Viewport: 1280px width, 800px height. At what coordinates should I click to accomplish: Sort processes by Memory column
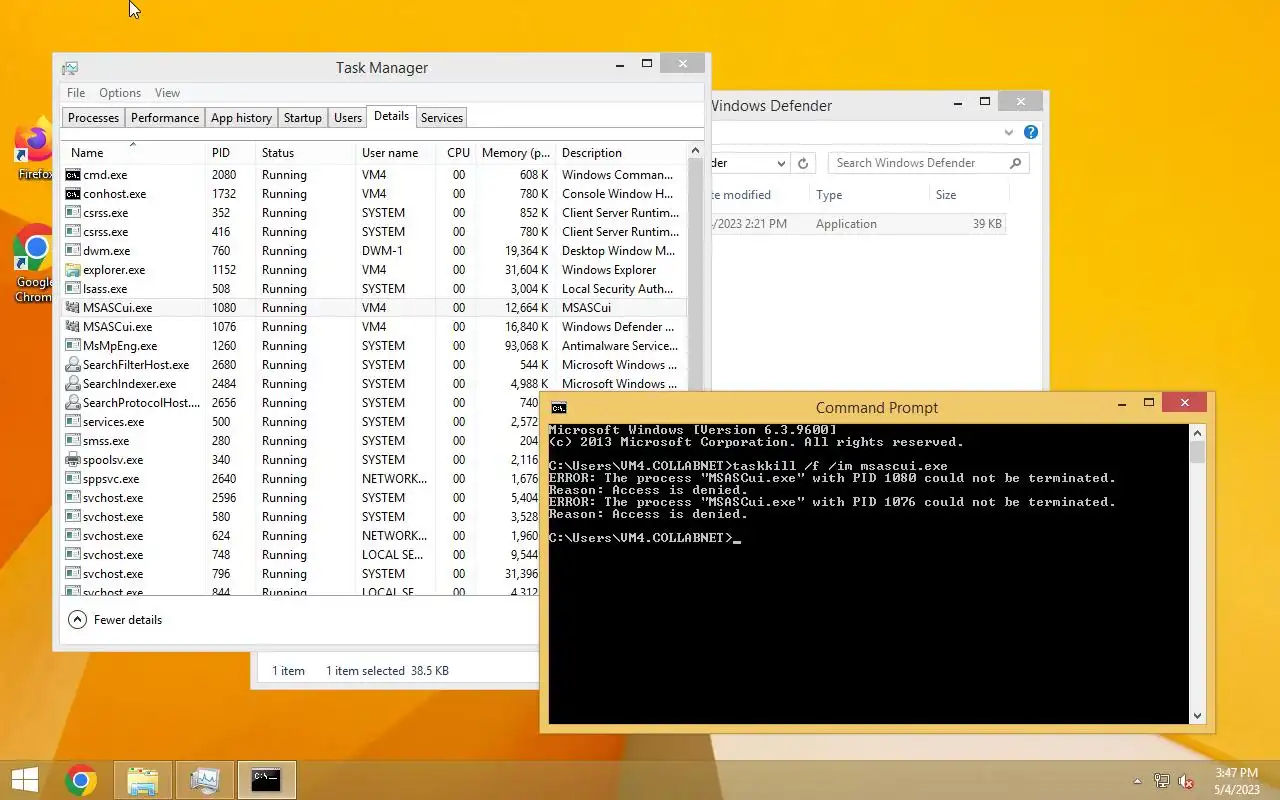point(515,153)
